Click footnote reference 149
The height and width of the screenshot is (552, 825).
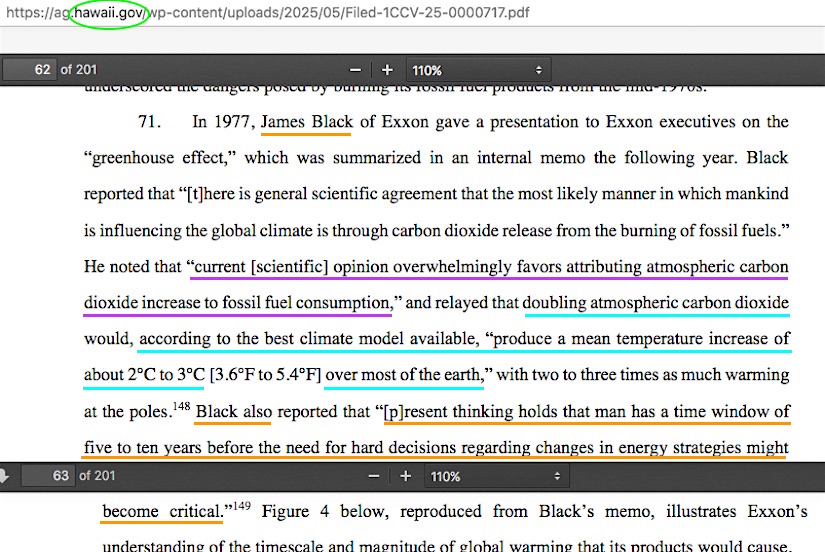241,506
